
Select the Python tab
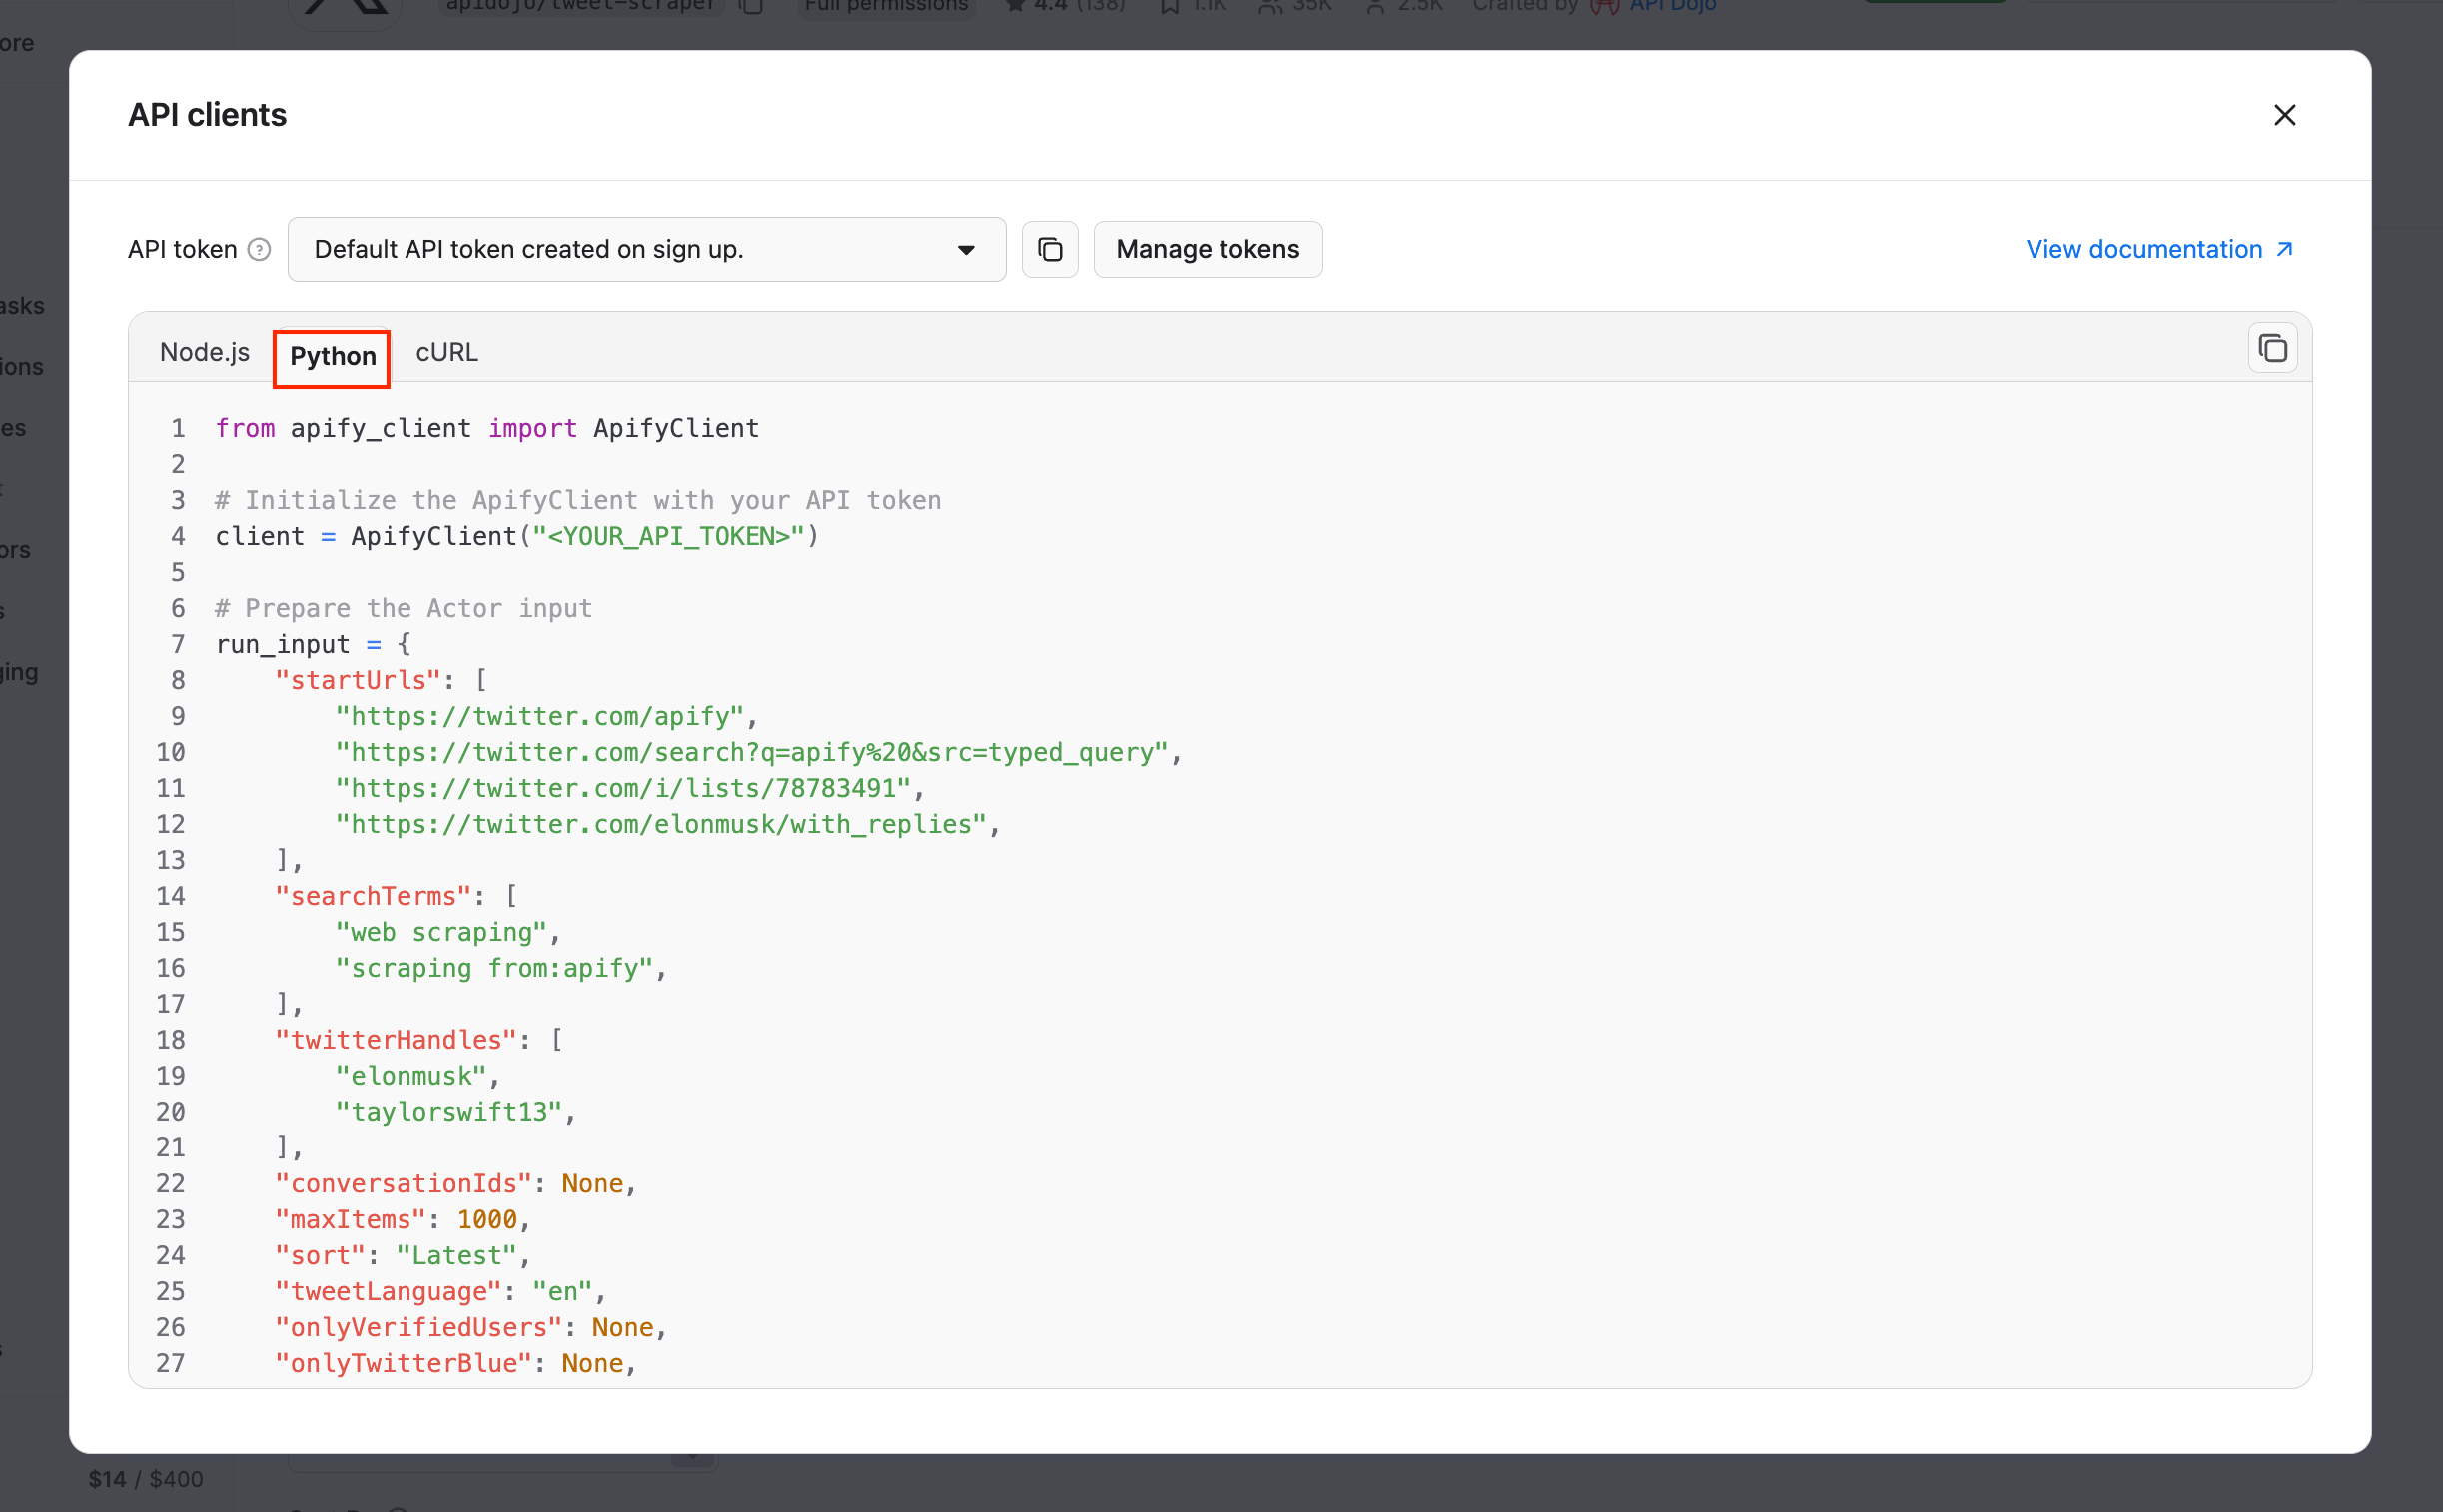tap(333, 356)
